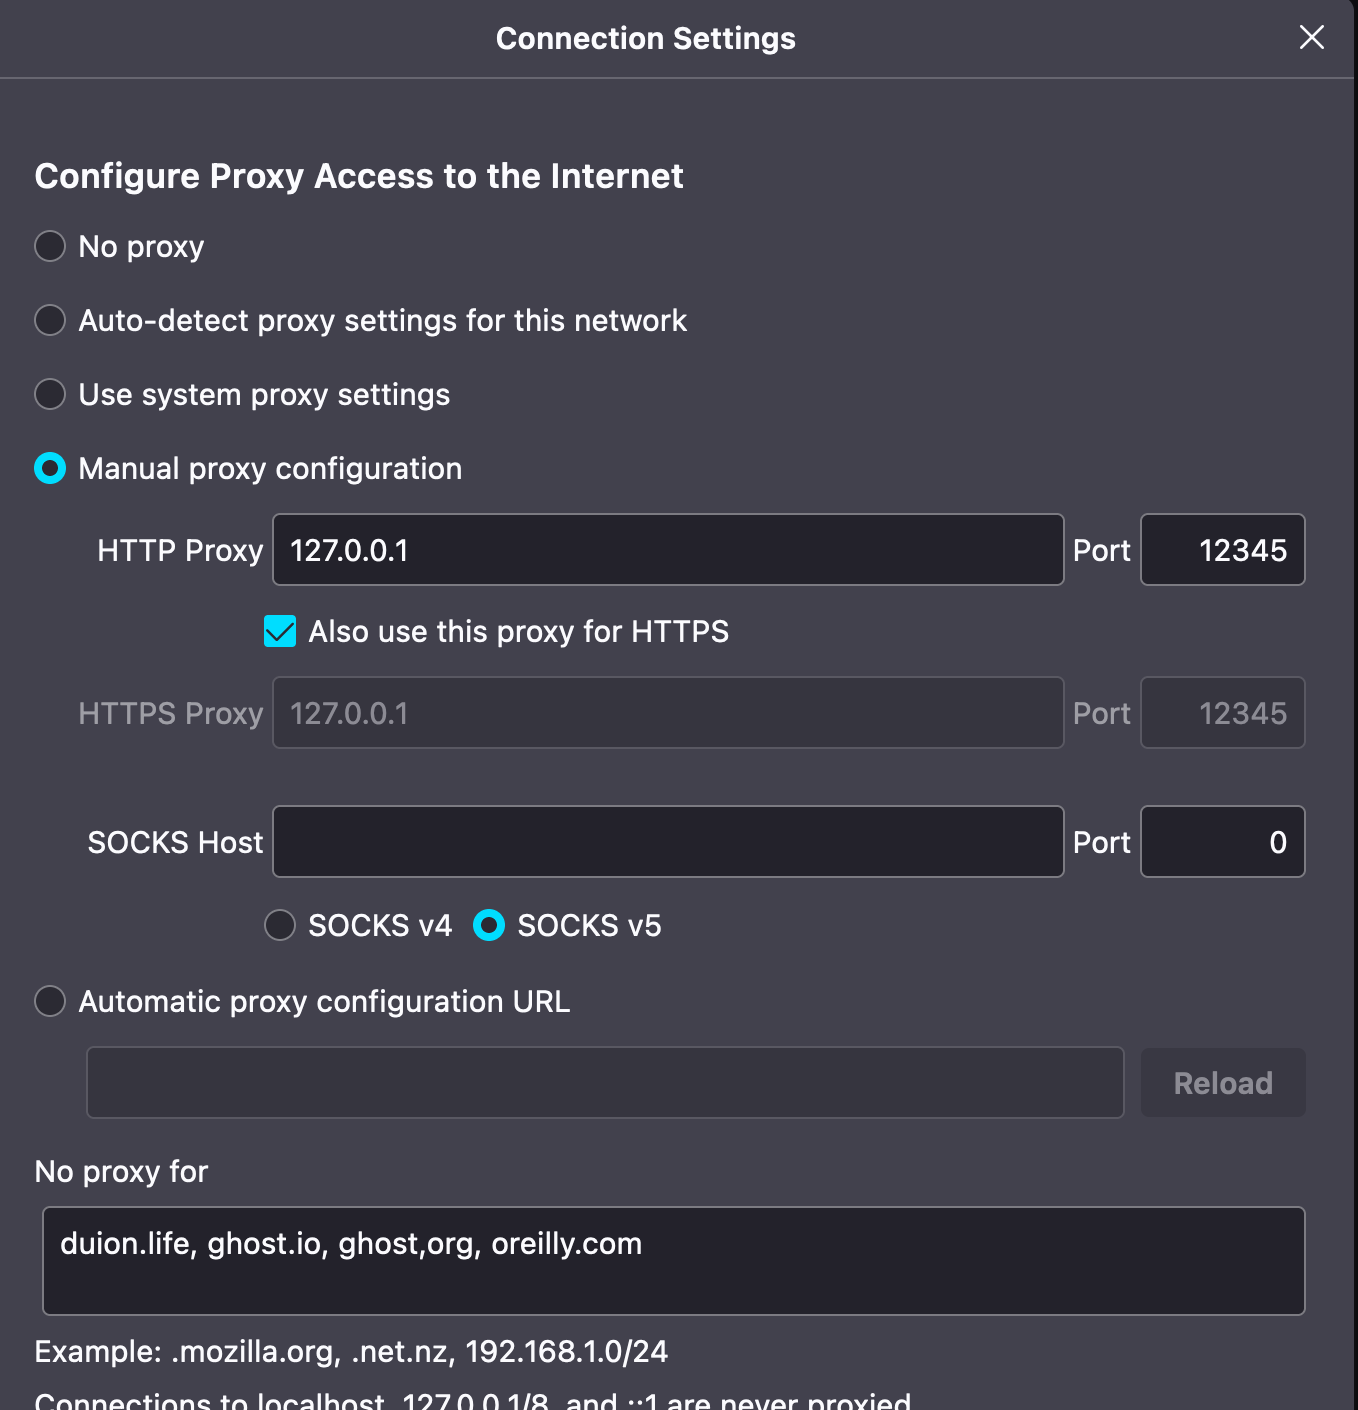Click the Manual proxy configuration label
The height and width of the screenshot is (1410, 1358).
(x=270, y=468)
